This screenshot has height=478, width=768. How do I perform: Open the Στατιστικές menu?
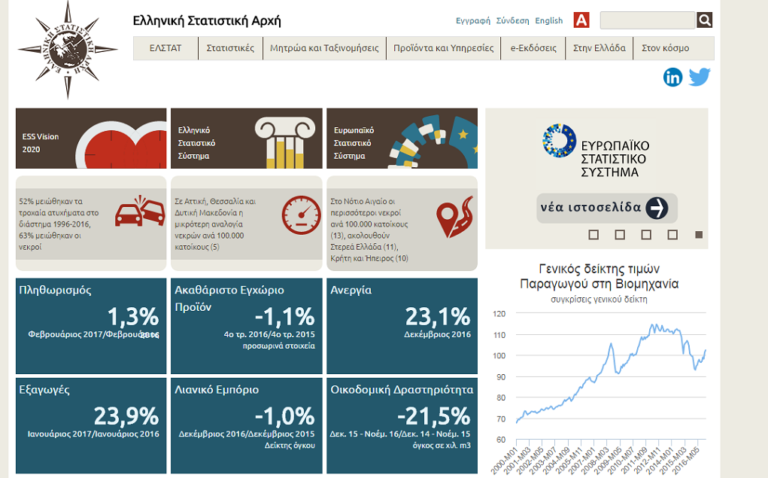point(230,48)
